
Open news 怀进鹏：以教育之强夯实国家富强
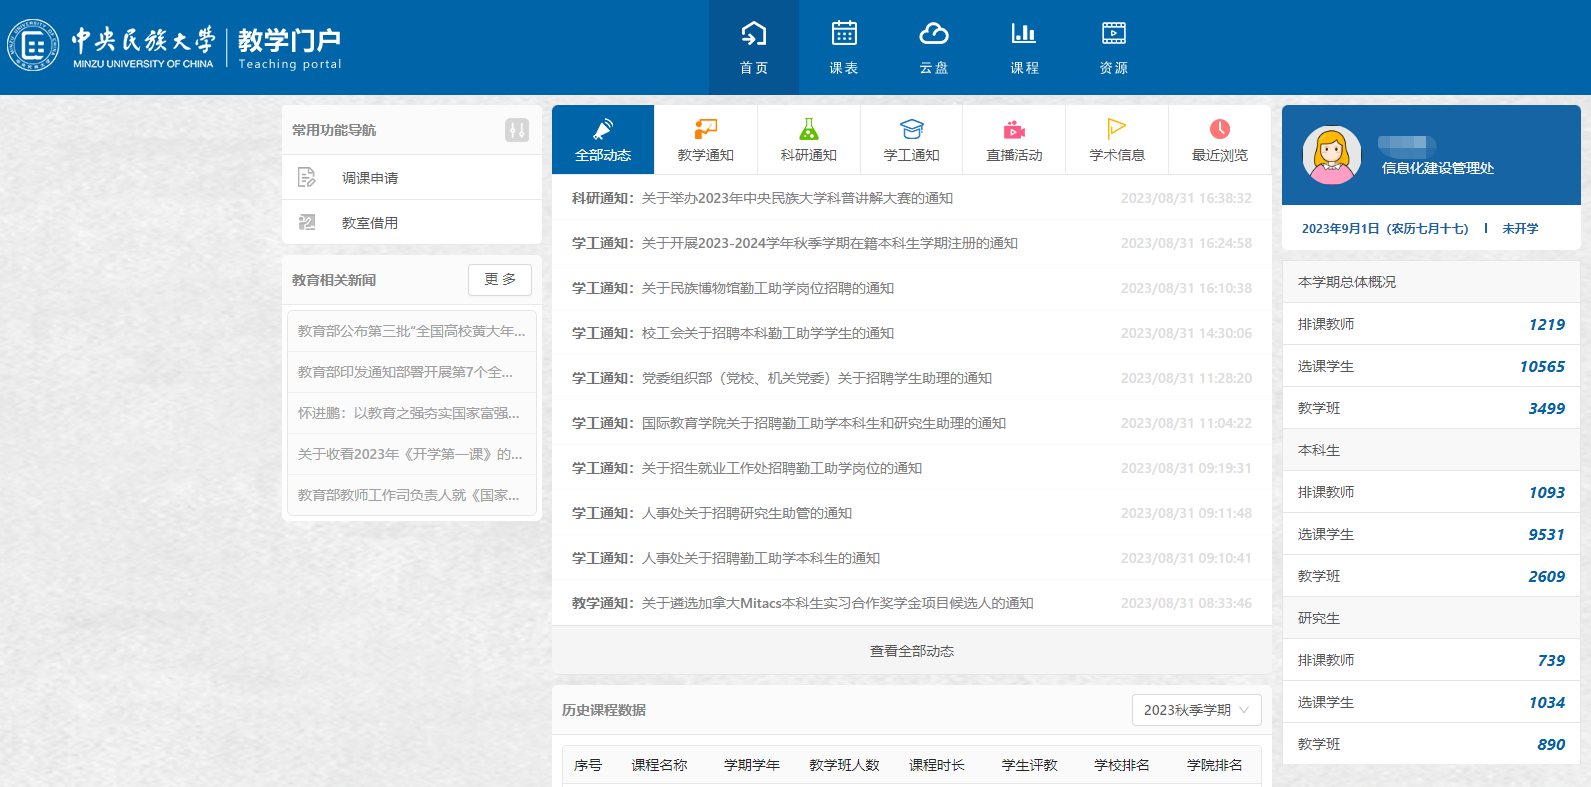point(409,413)
